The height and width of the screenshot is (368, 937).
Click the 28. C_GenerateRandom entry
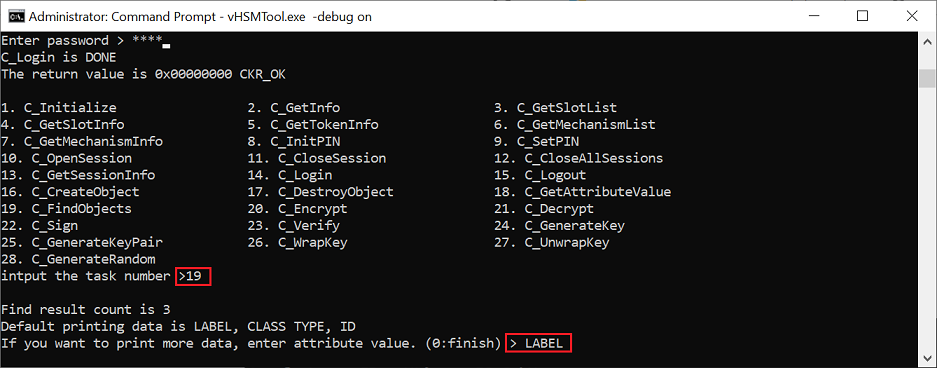click(x=78, y=259)
